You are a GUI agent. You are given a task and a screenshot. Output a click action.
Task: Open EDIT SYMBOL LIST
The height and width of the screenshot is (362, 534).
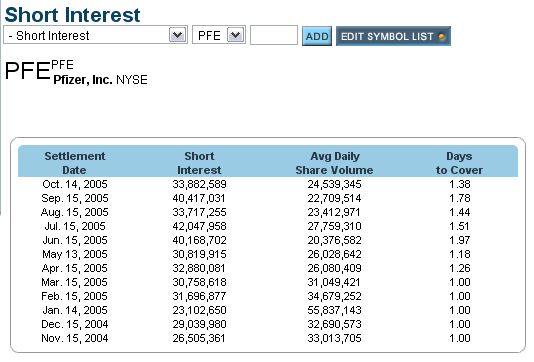[x=393, y=36]
